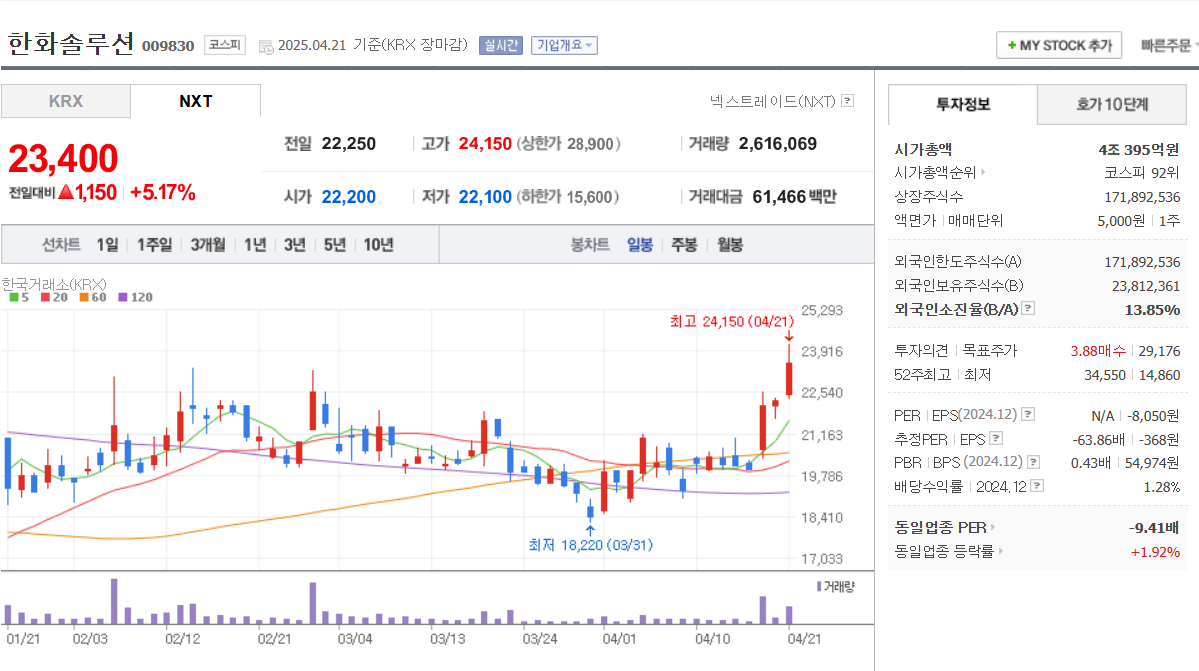Click the purple 120-day moving average legend

135,297
